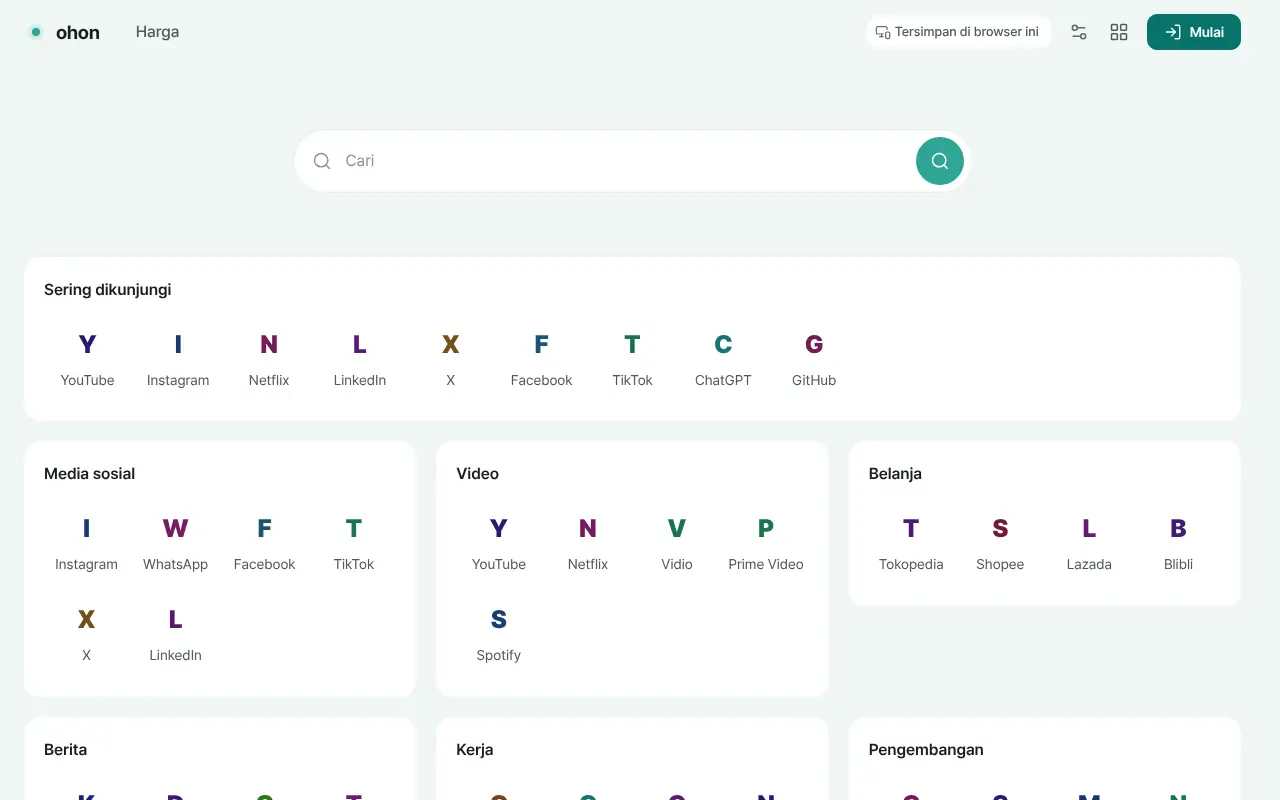Open ChatGPT shortcut tile

(x=723, y=359)
